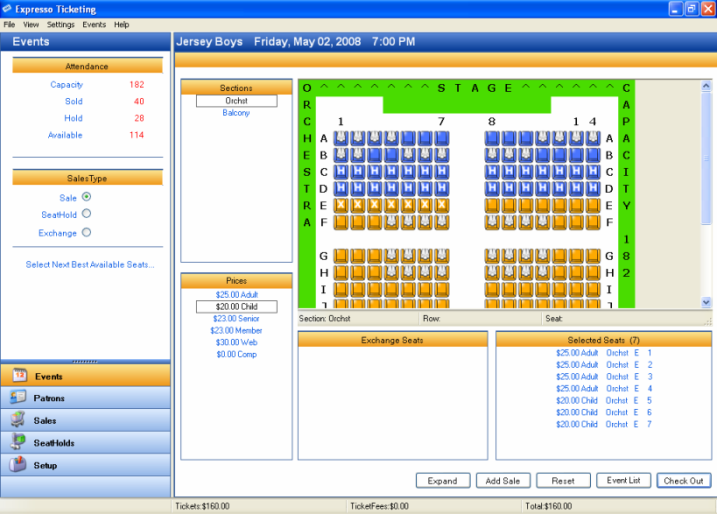Viewport: 717px width, 514px height.
Task: Click the Add Sale button
Action: coord(503,481)
